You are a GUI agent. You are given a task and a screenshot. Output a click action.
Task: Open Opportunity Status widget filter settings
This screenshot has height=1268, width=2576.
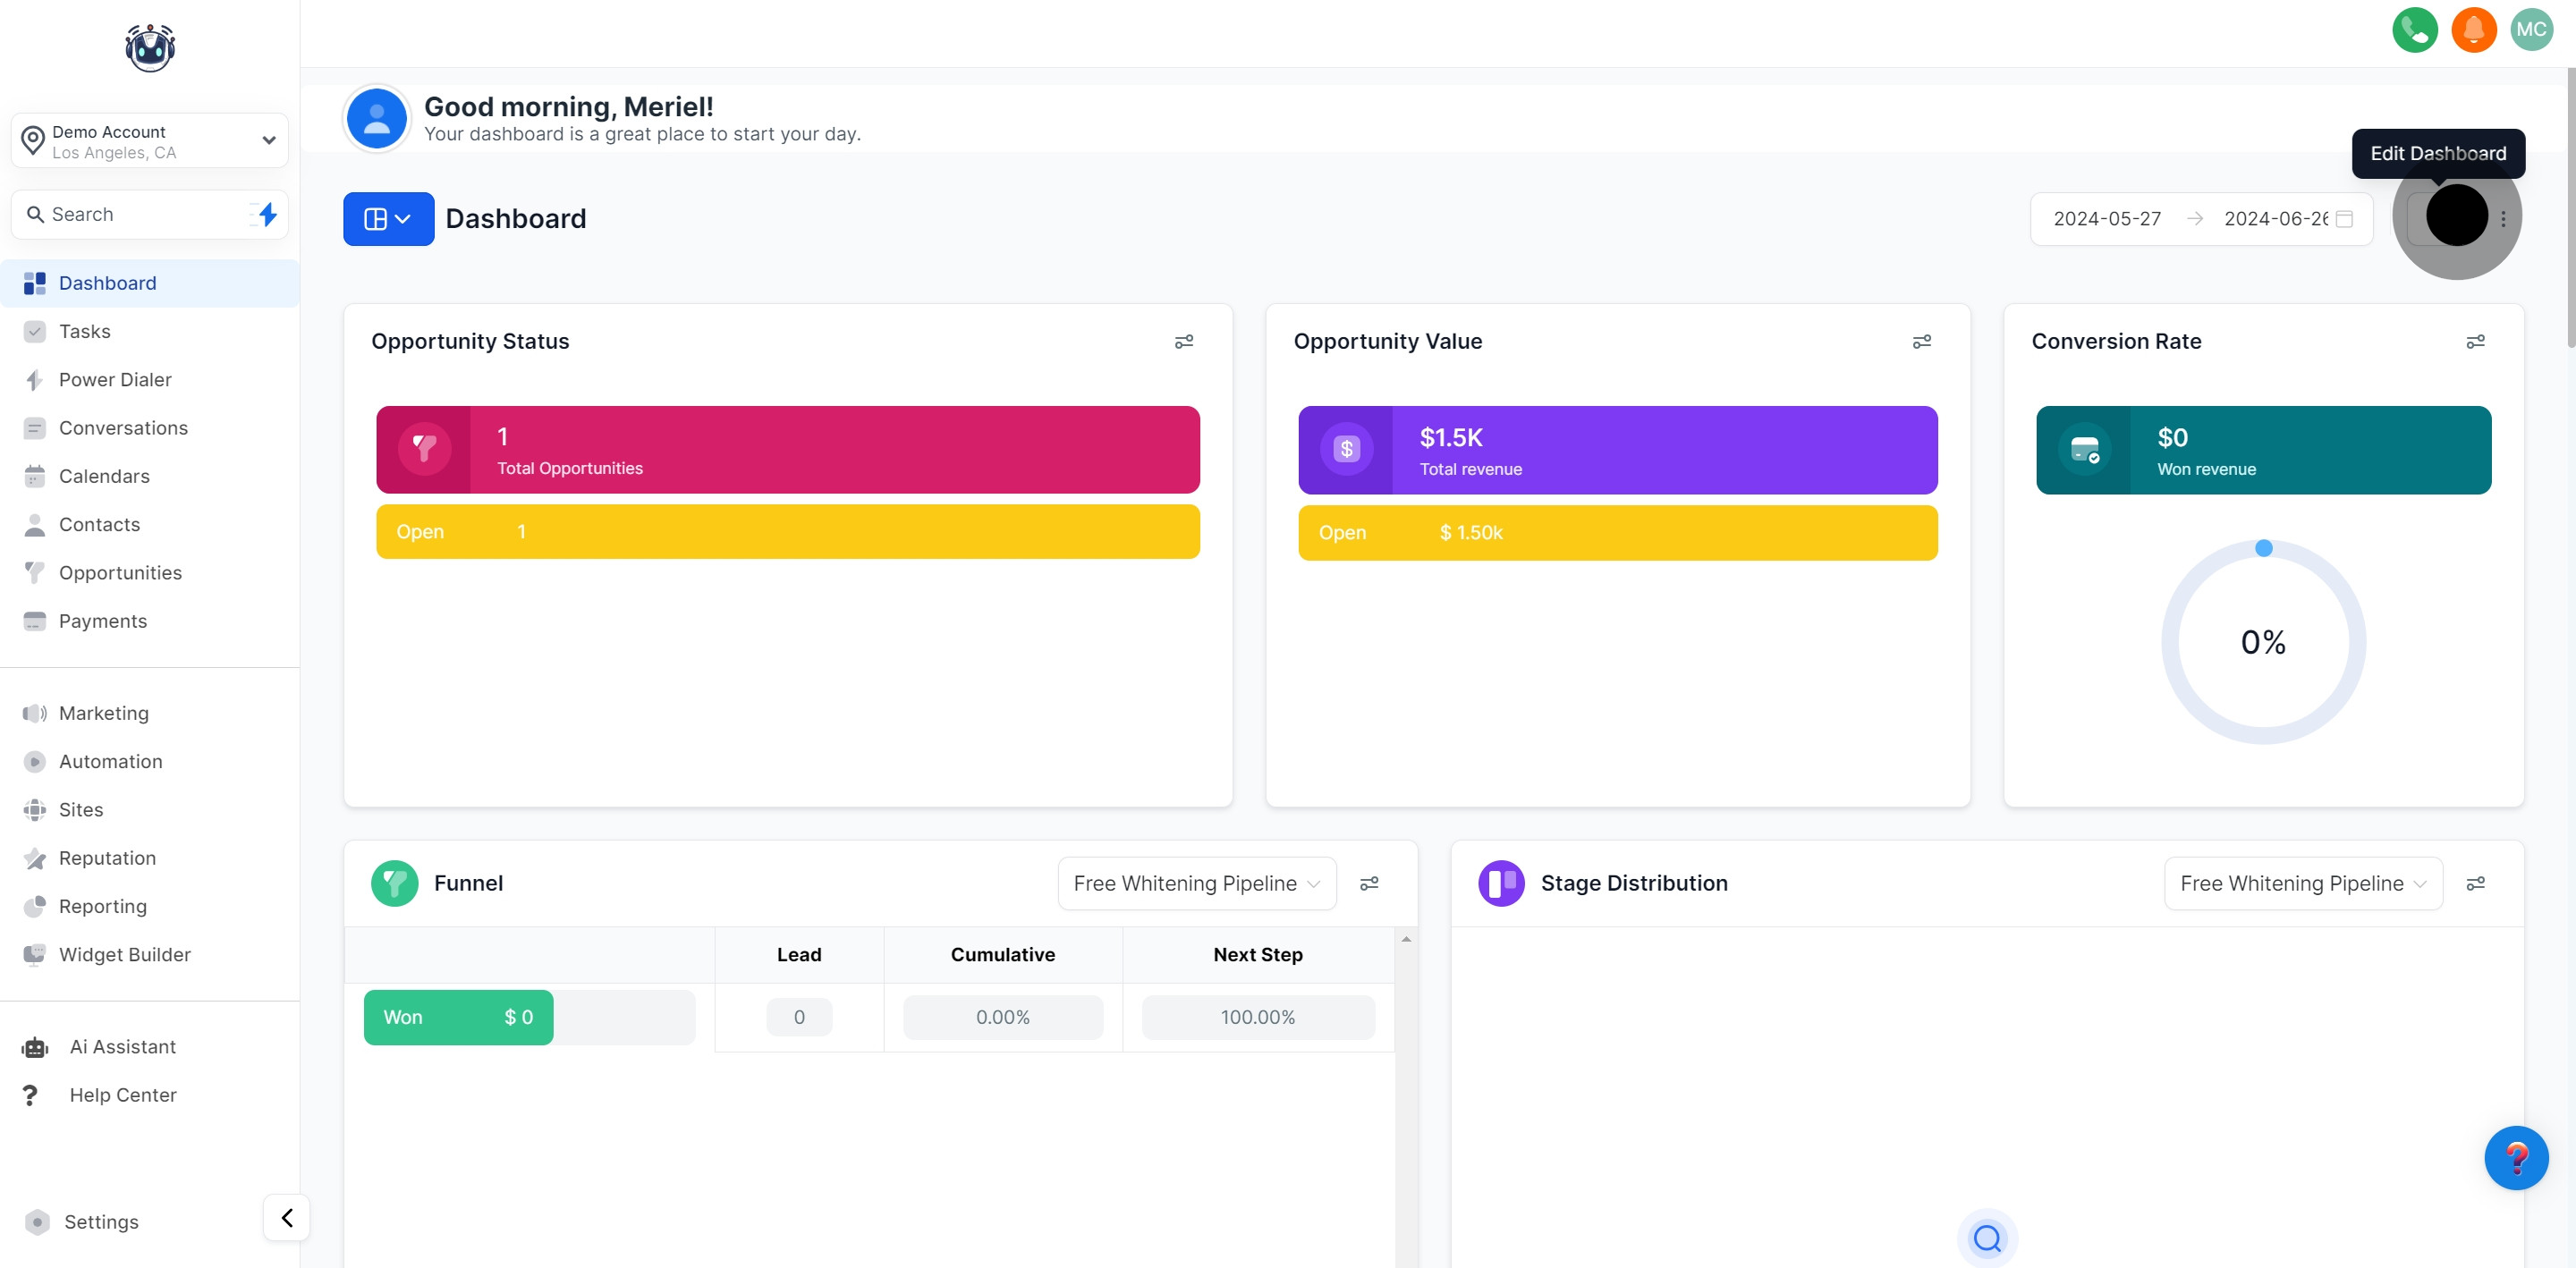[x=1183, y=342]
